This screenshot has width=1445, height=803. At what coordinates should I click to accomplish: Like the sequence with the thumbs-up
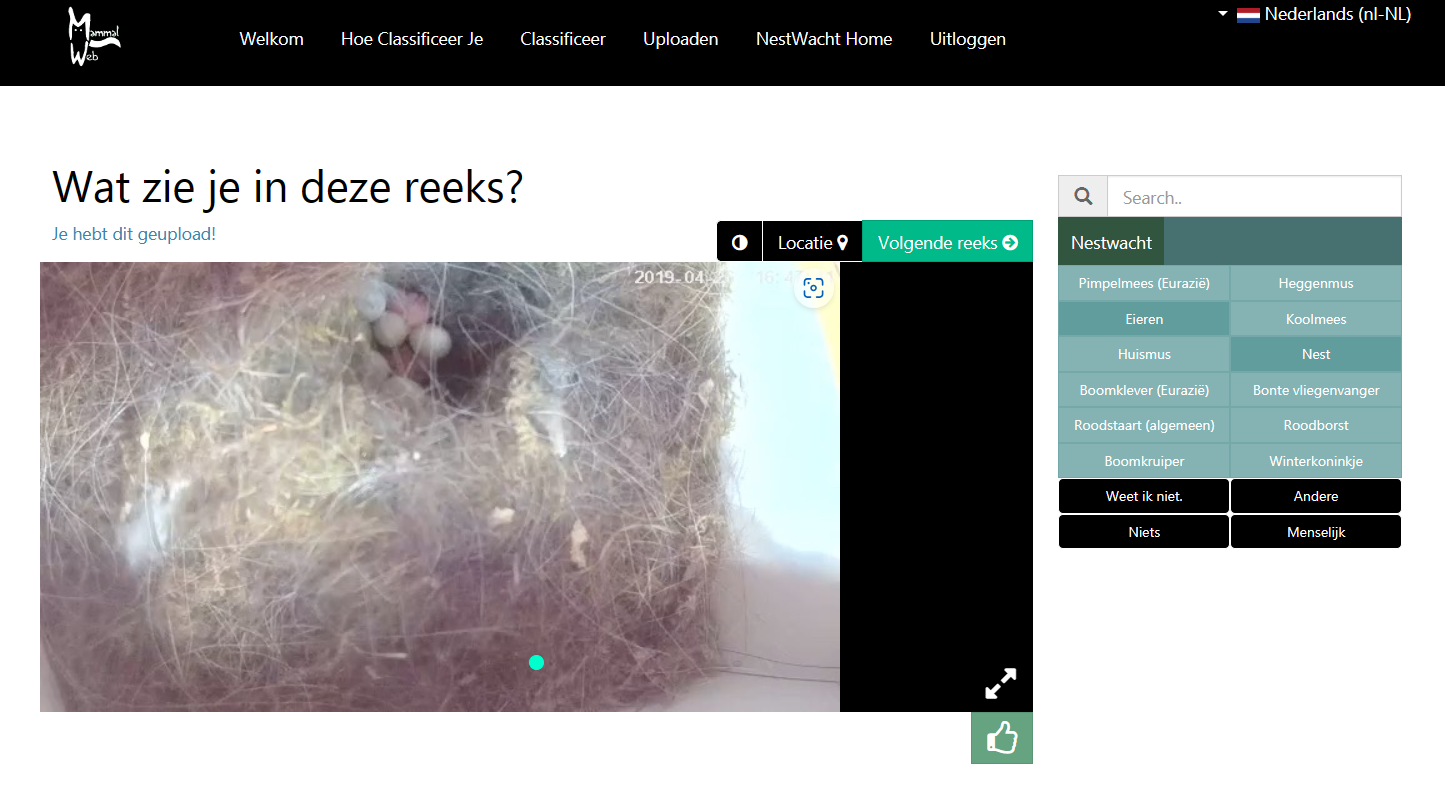(1002, 739)
